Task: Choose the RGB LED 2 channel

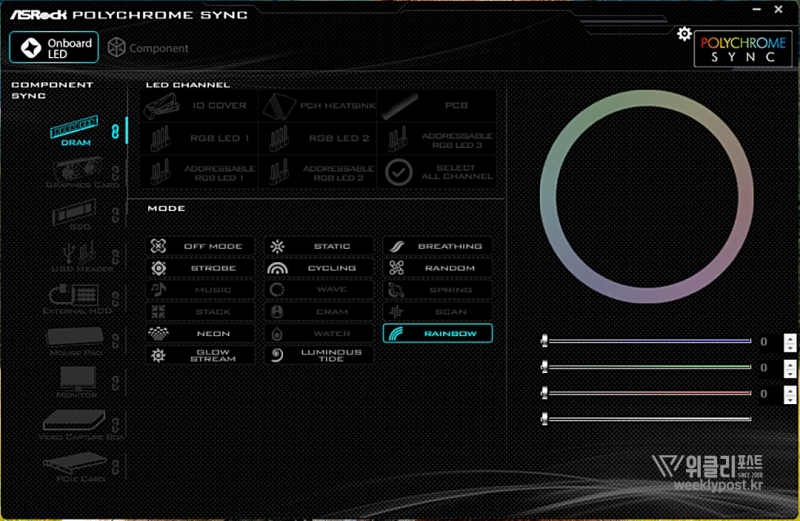Action: click(318, 138)
